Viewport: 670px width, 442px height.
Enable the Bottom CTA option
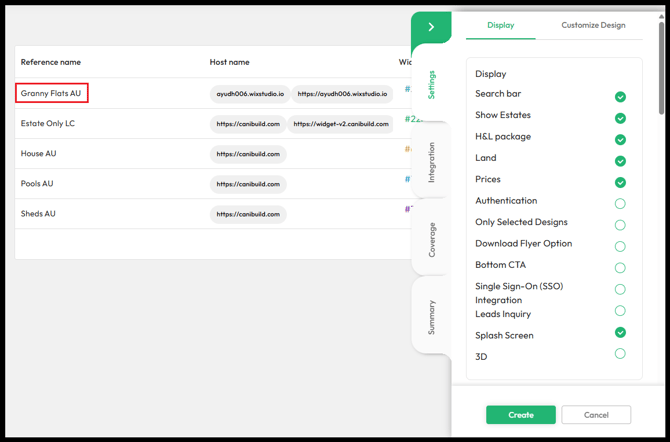(x=620, y=268)
